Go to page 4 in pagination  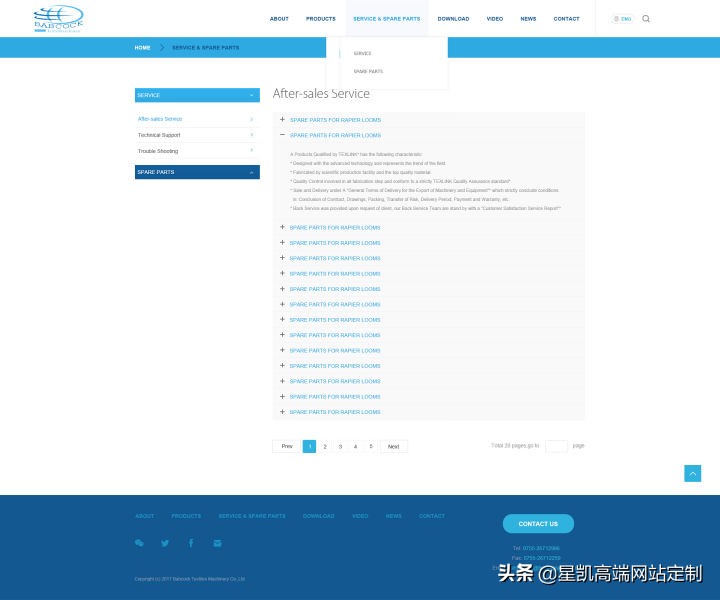[355, 446]
